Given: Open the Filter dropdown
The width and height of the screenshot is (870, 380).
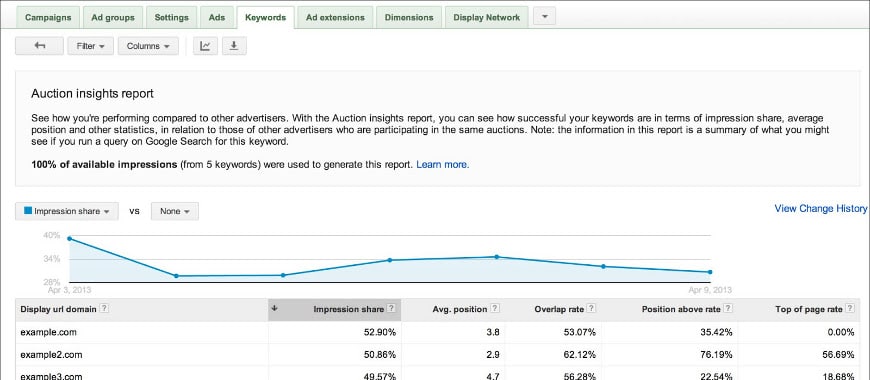Looking at the screenshot, I should tap(90, 46).
